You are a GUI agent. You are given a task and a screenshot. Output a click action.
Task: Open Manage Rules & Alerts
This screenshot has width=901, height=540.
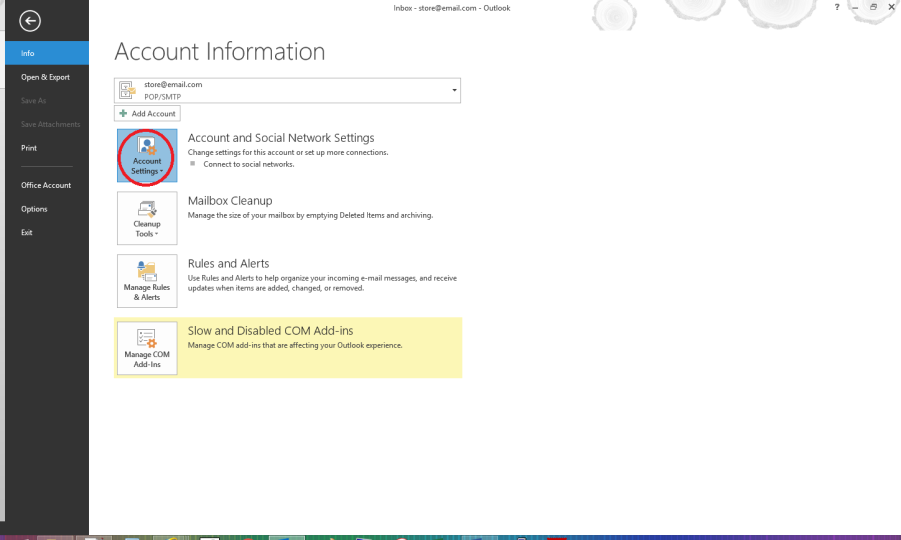coord(147,281)
